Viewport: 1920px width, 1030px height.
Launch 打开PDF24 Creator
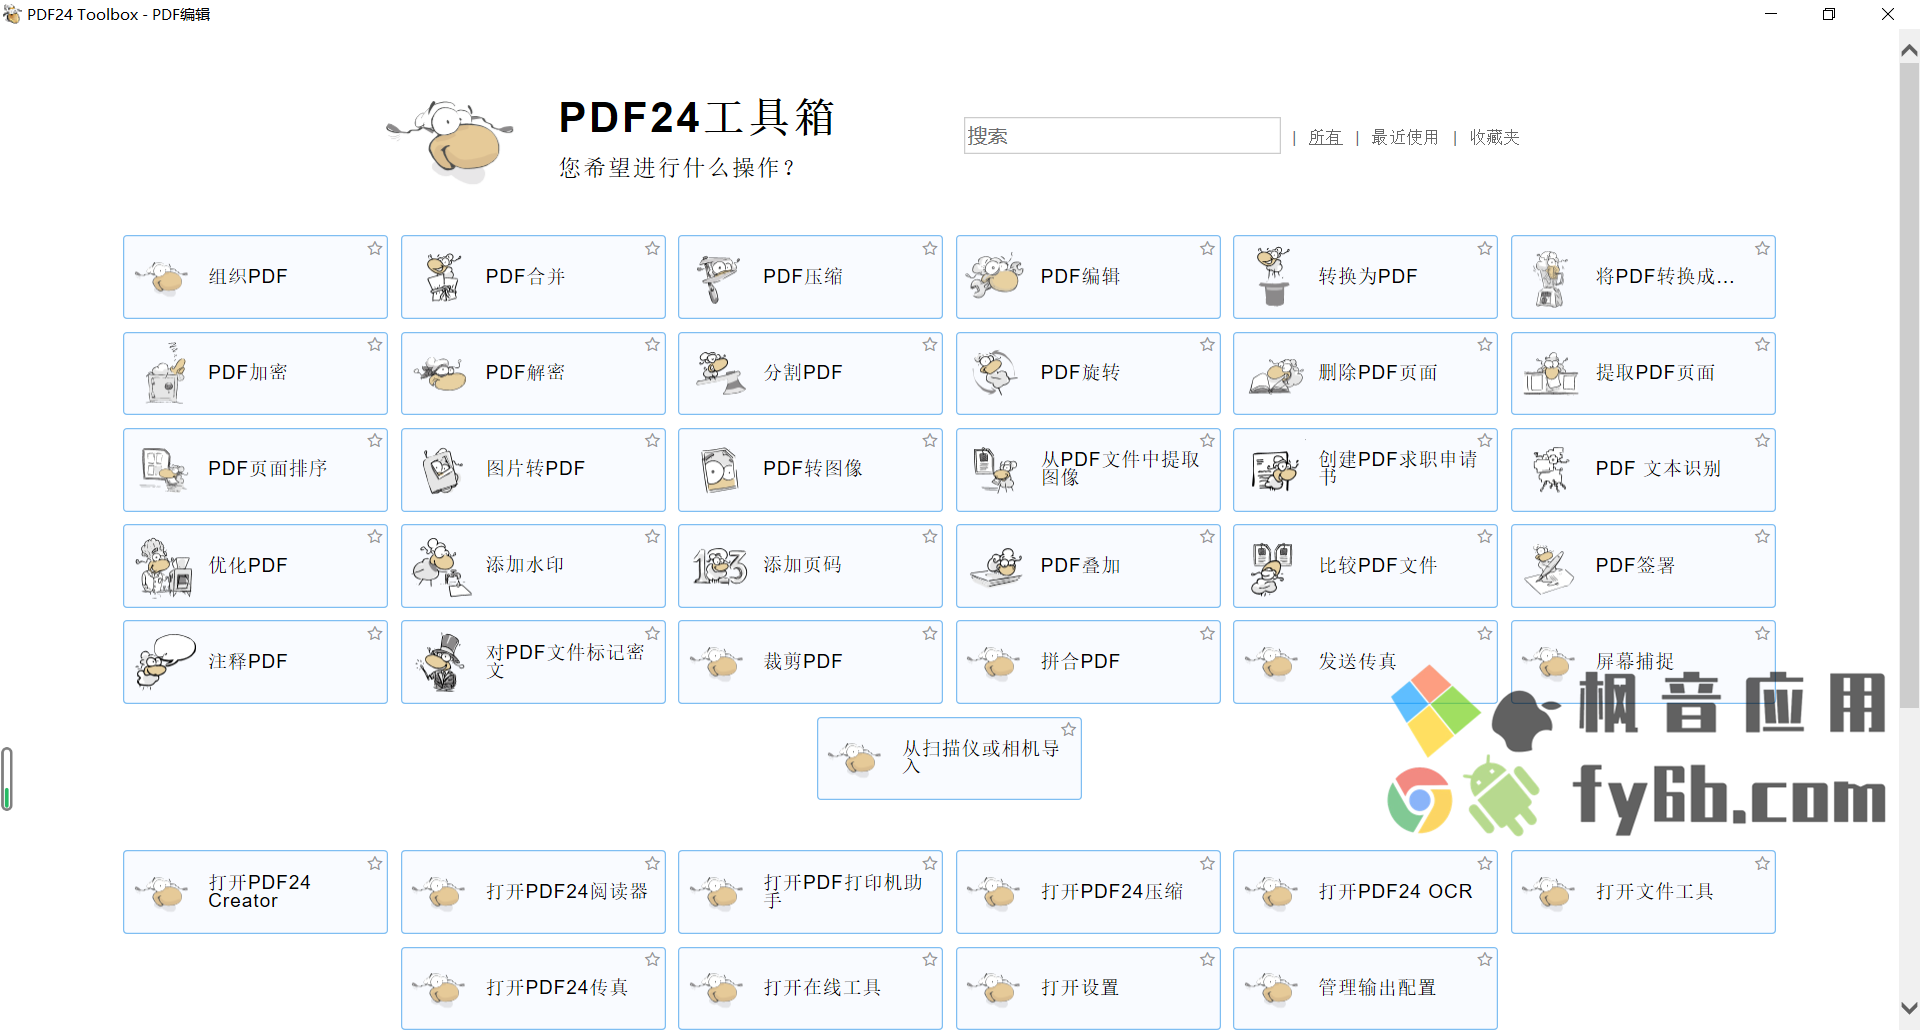(x=255, y=892)
